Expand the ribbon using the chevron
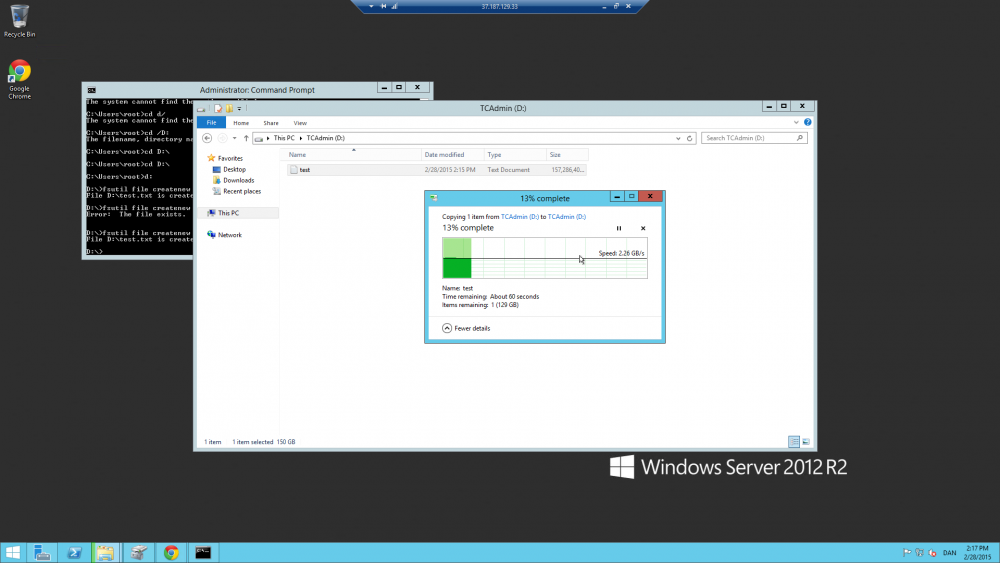 coord(799,122)
